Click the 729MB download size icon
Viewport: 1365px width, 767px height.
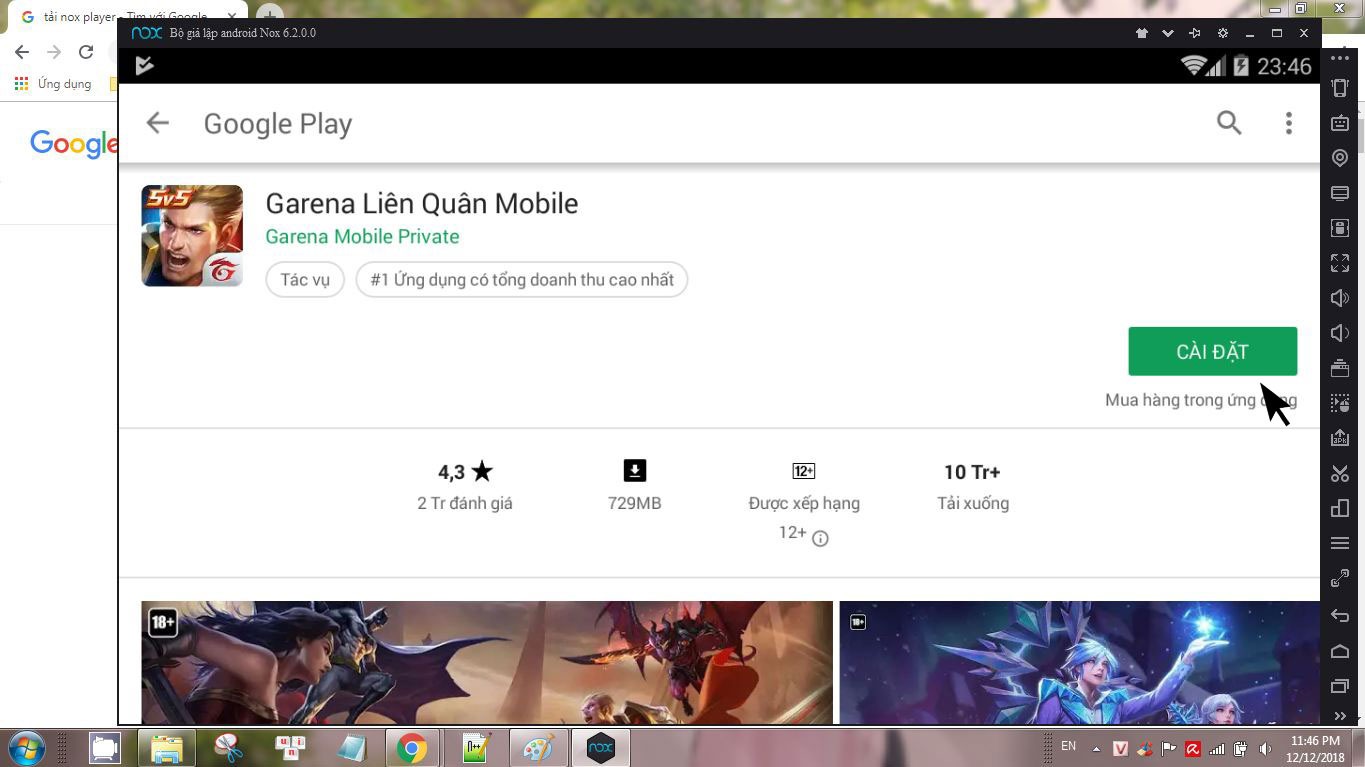pos(635,471)
